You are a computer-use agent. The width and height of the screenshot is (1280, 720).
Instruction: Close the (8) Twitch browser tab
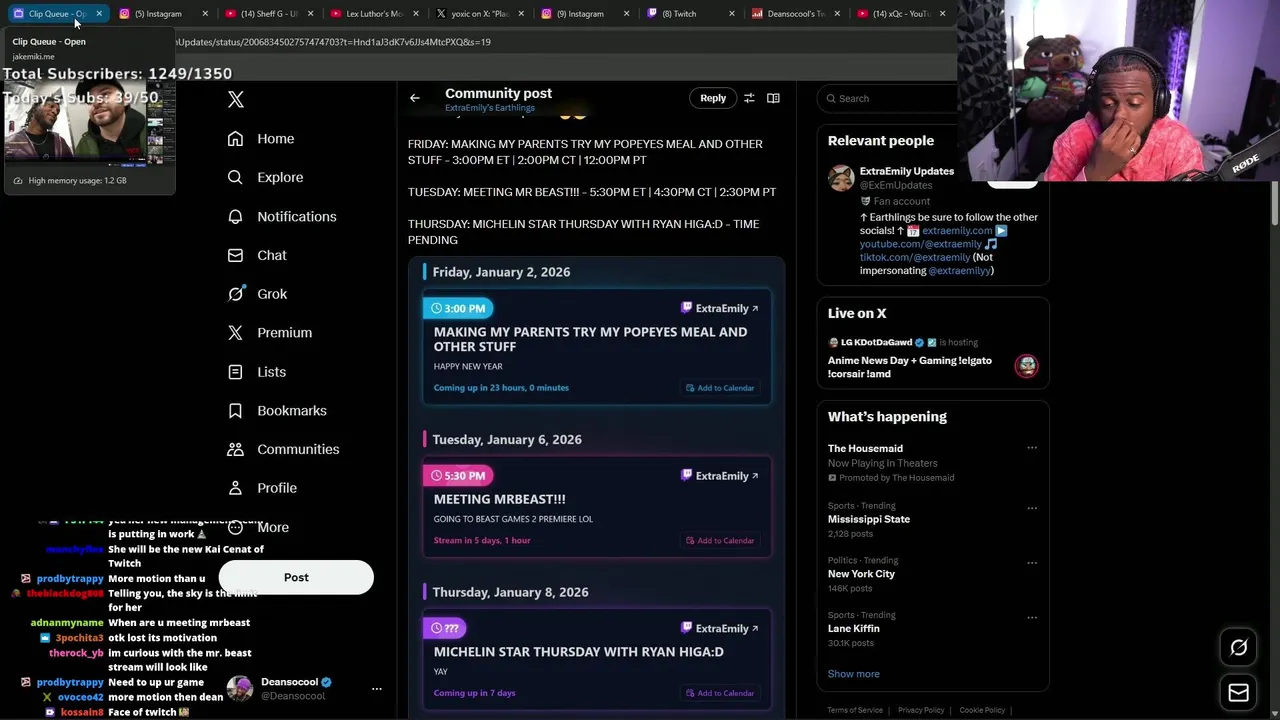pyautogui.click(x=732, y=14)
